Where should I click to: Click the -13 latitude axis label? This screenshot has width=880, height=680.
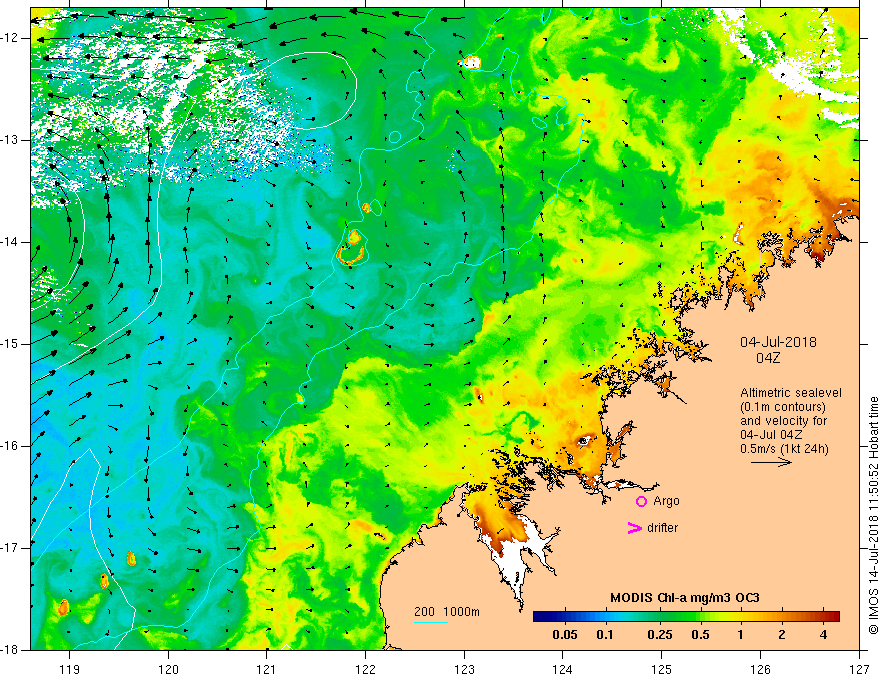pyautogui.click(x=12, y=140)
